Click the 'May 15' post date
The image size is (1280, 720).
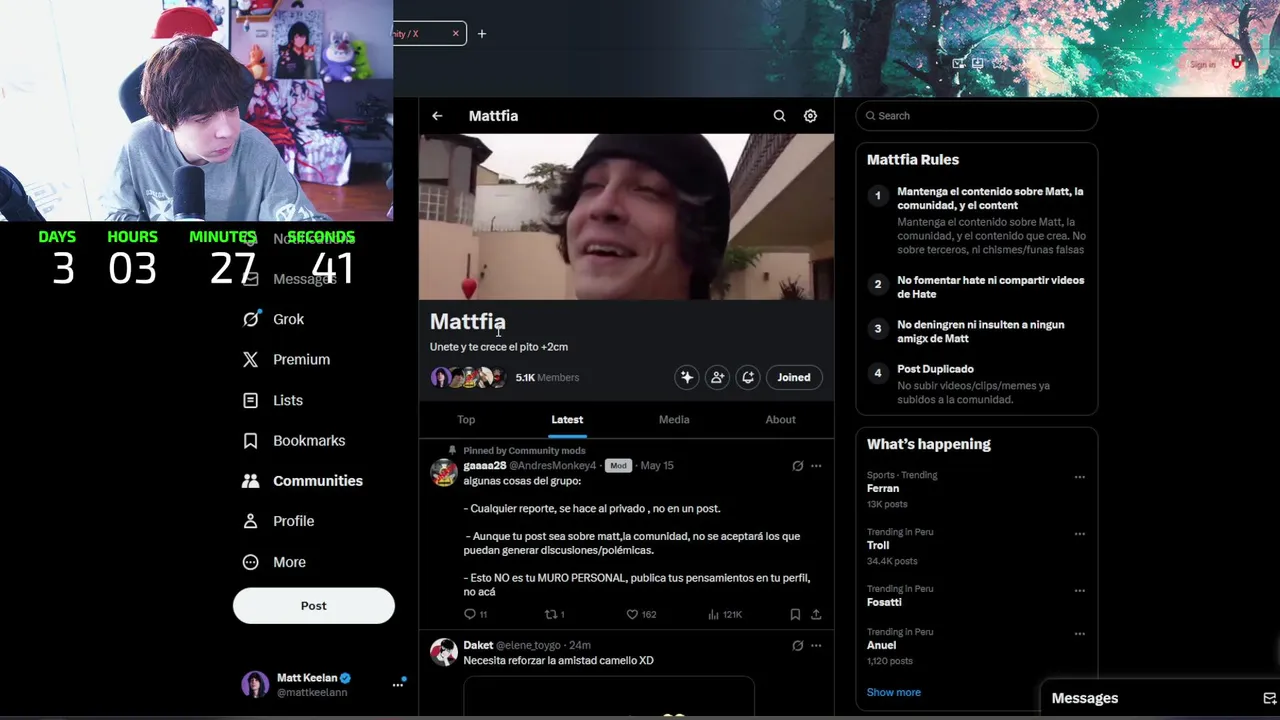(x=657, y=466)
